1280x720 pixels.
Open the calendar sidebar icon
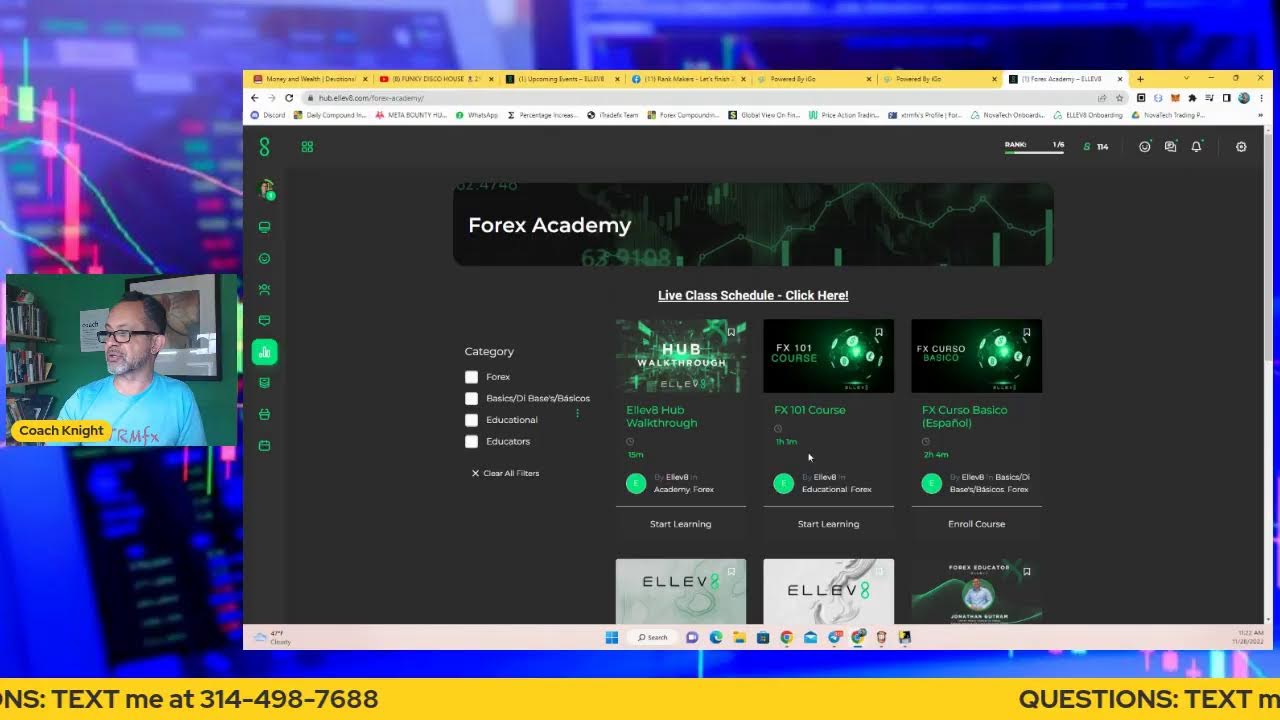(x=264, y=445)
